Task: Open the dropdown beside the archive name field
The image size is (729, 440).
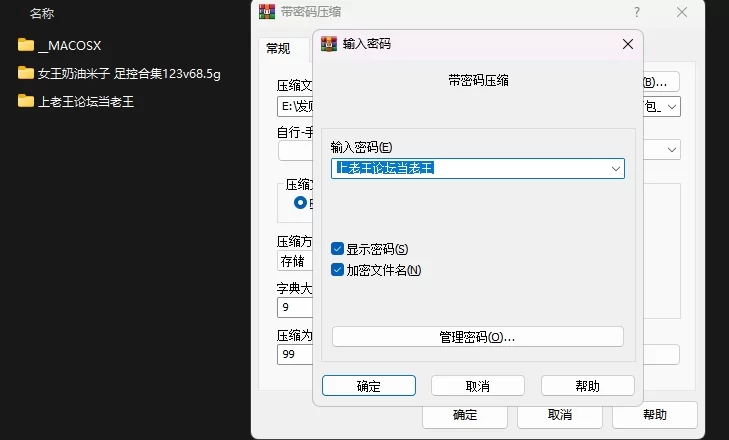Action: coord(673,106)
